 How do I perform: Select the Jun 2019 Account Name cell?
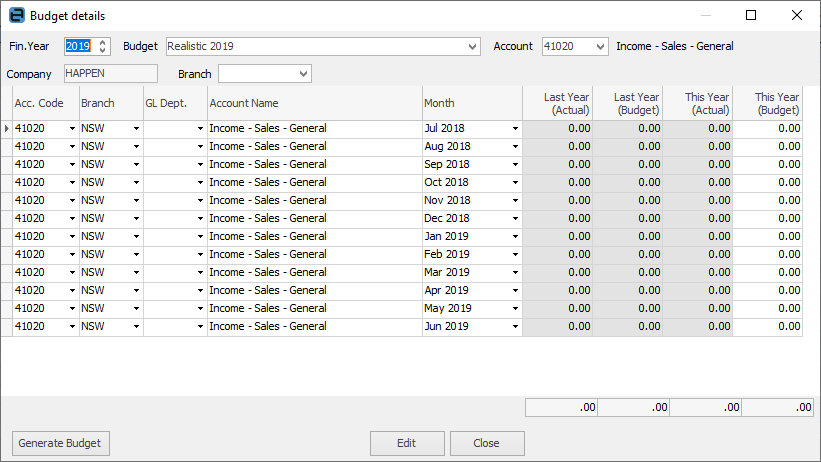pos(314,326)
